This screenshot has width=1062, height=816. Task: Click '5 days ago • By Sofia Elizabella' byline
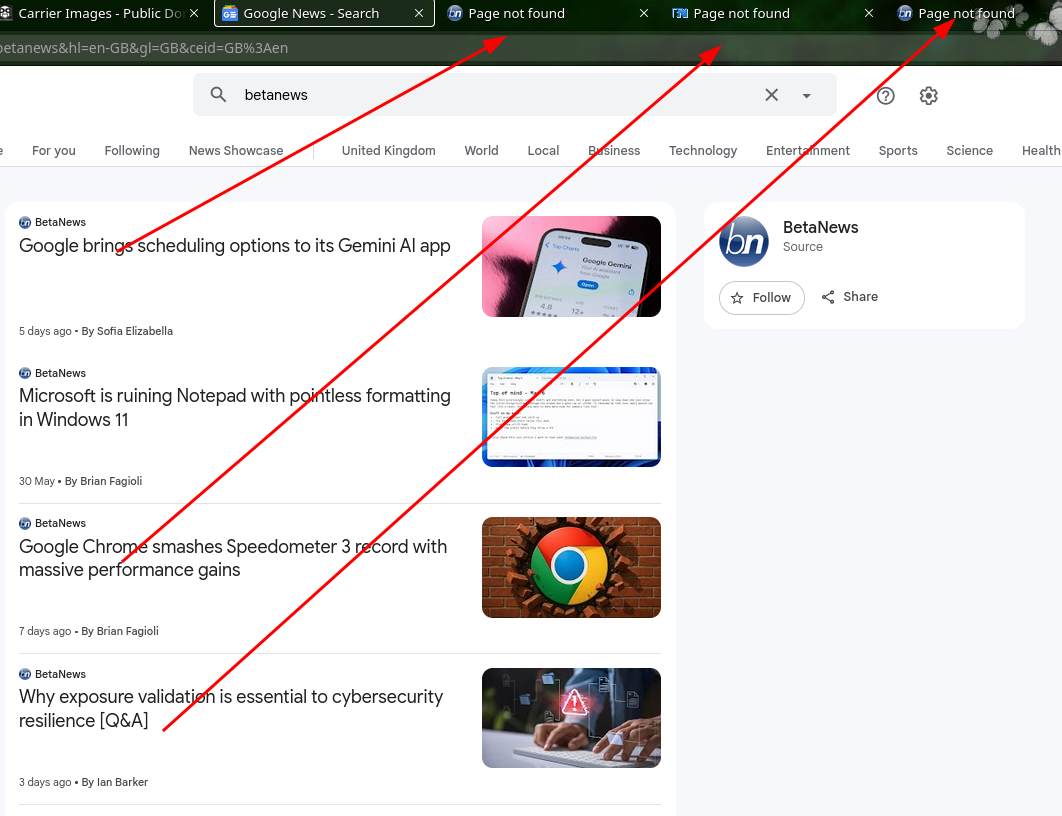point(95,331)
